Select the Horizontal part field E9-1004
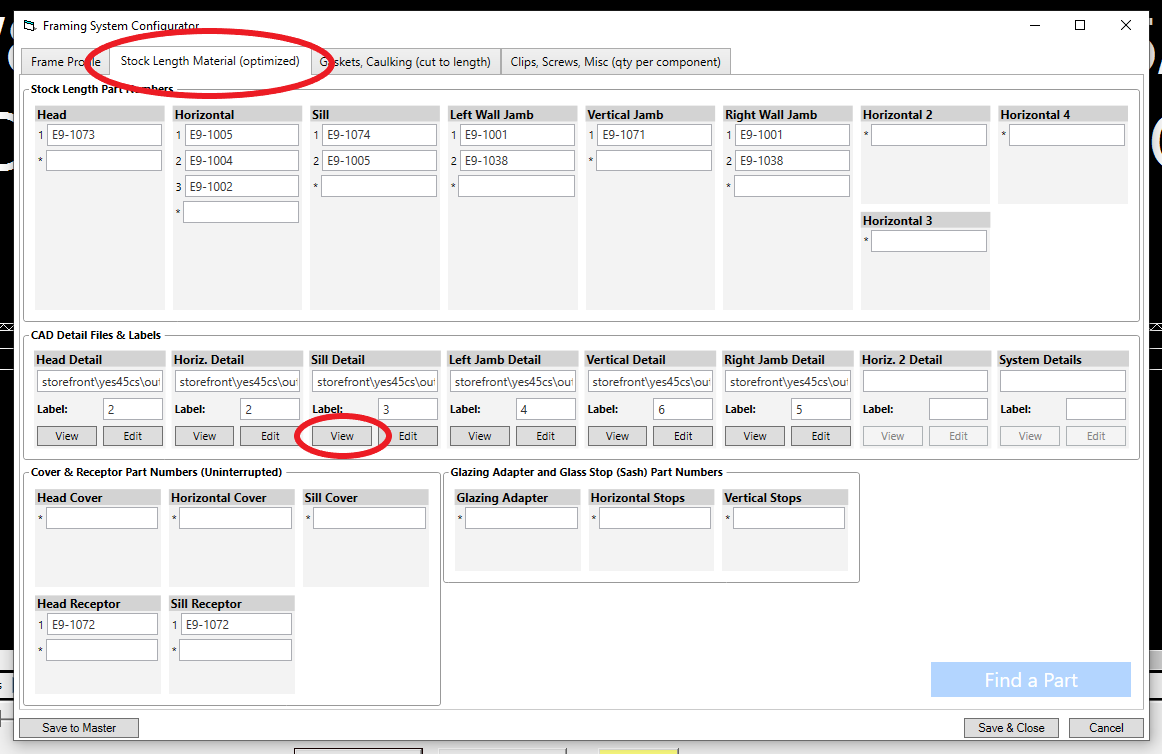 point(241,161)
